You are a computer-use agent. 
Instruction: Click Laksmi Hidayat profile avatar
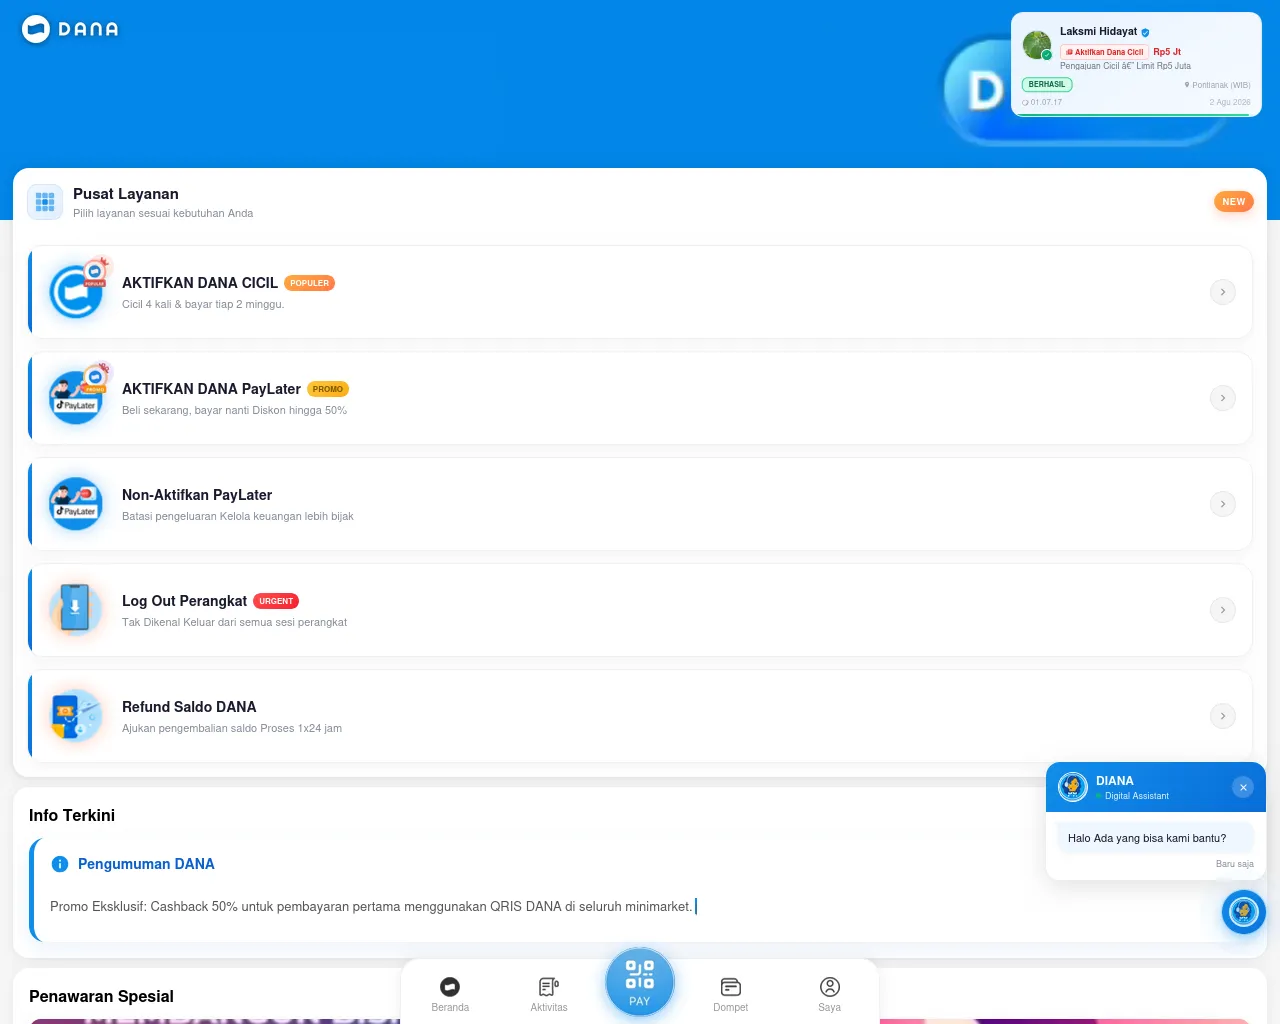tap(1037, 45)
